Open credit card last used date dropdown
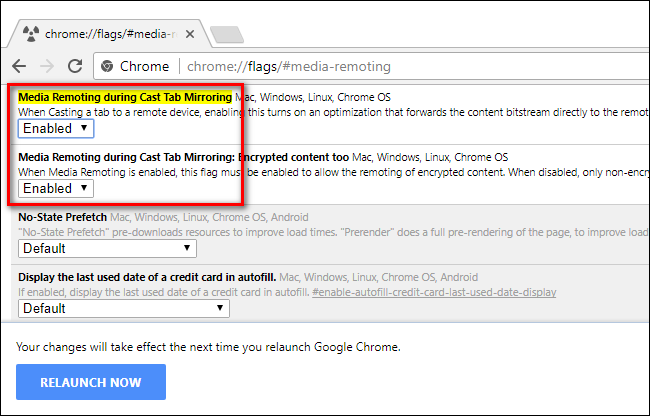The width and height of the screenshot is (650, 416). click(x=123, y=308)
